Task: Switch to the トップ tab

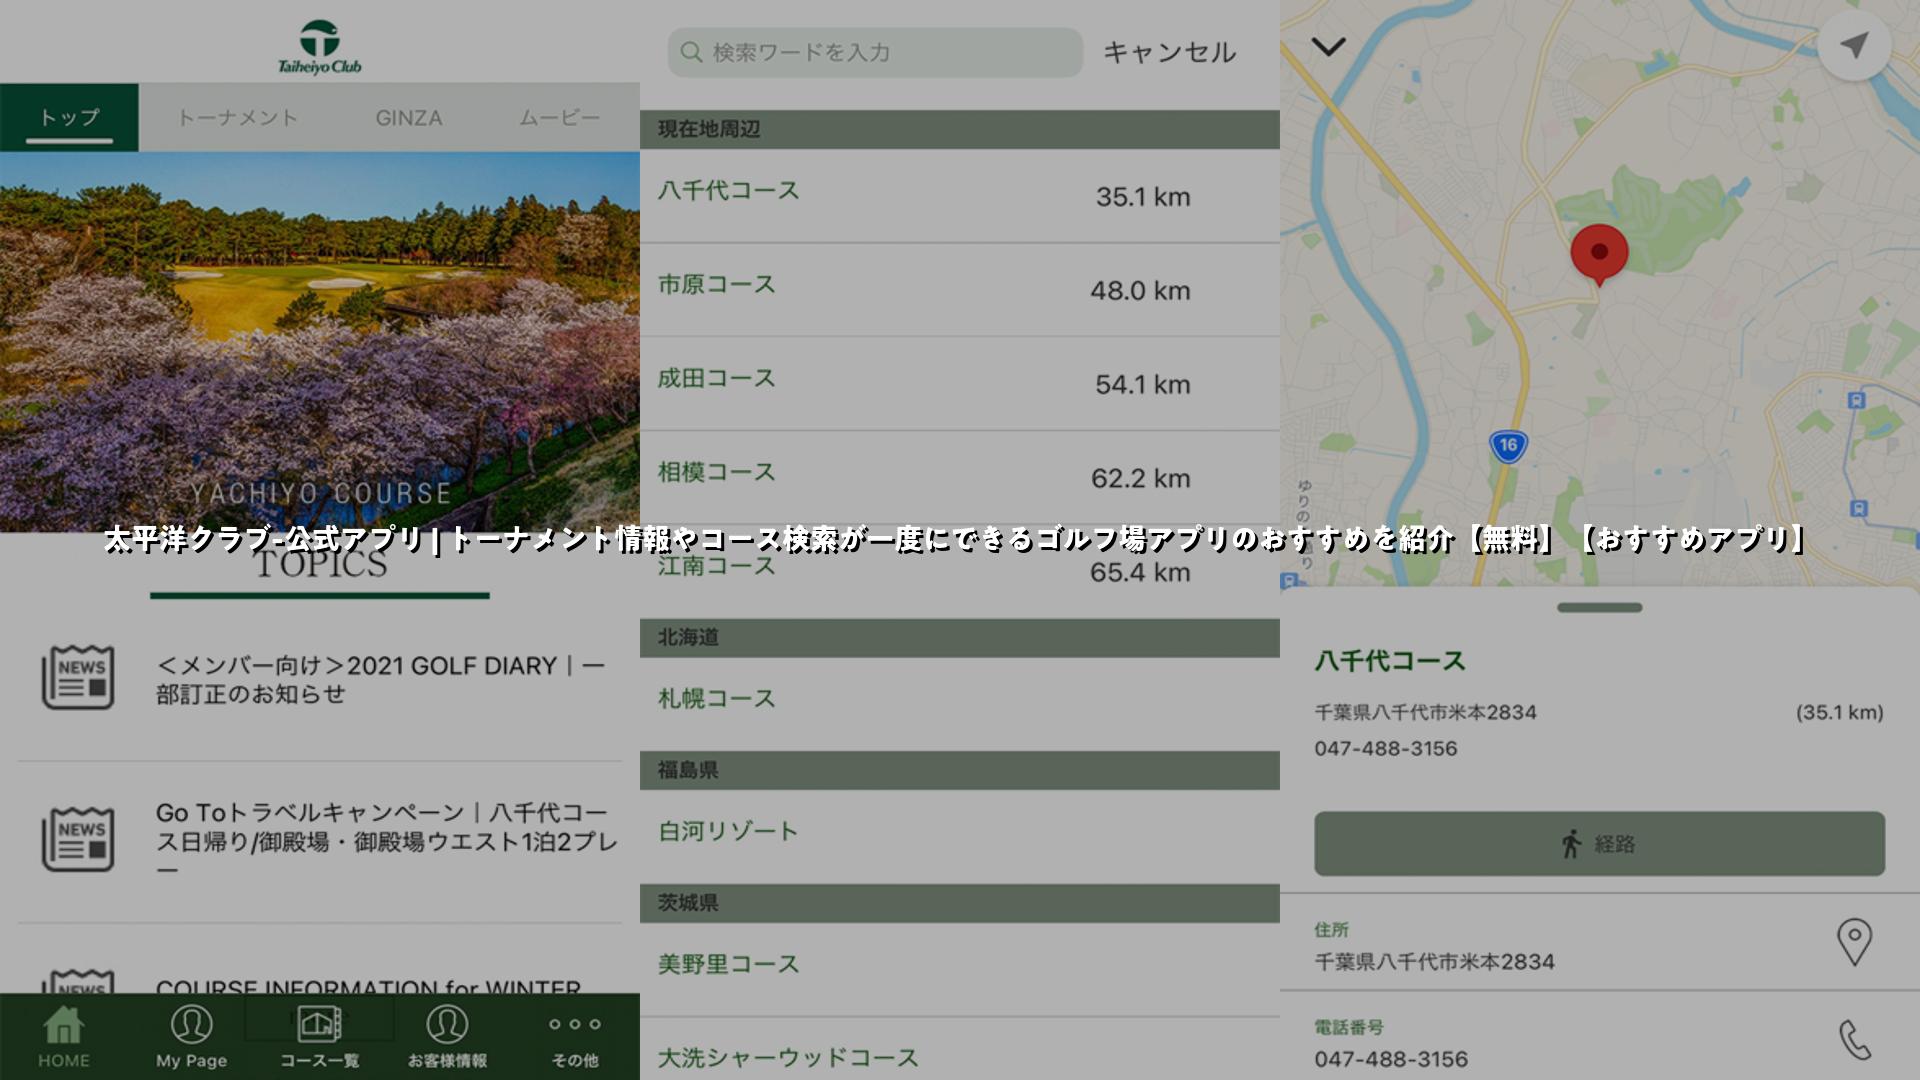Action: tap(69, 117)
